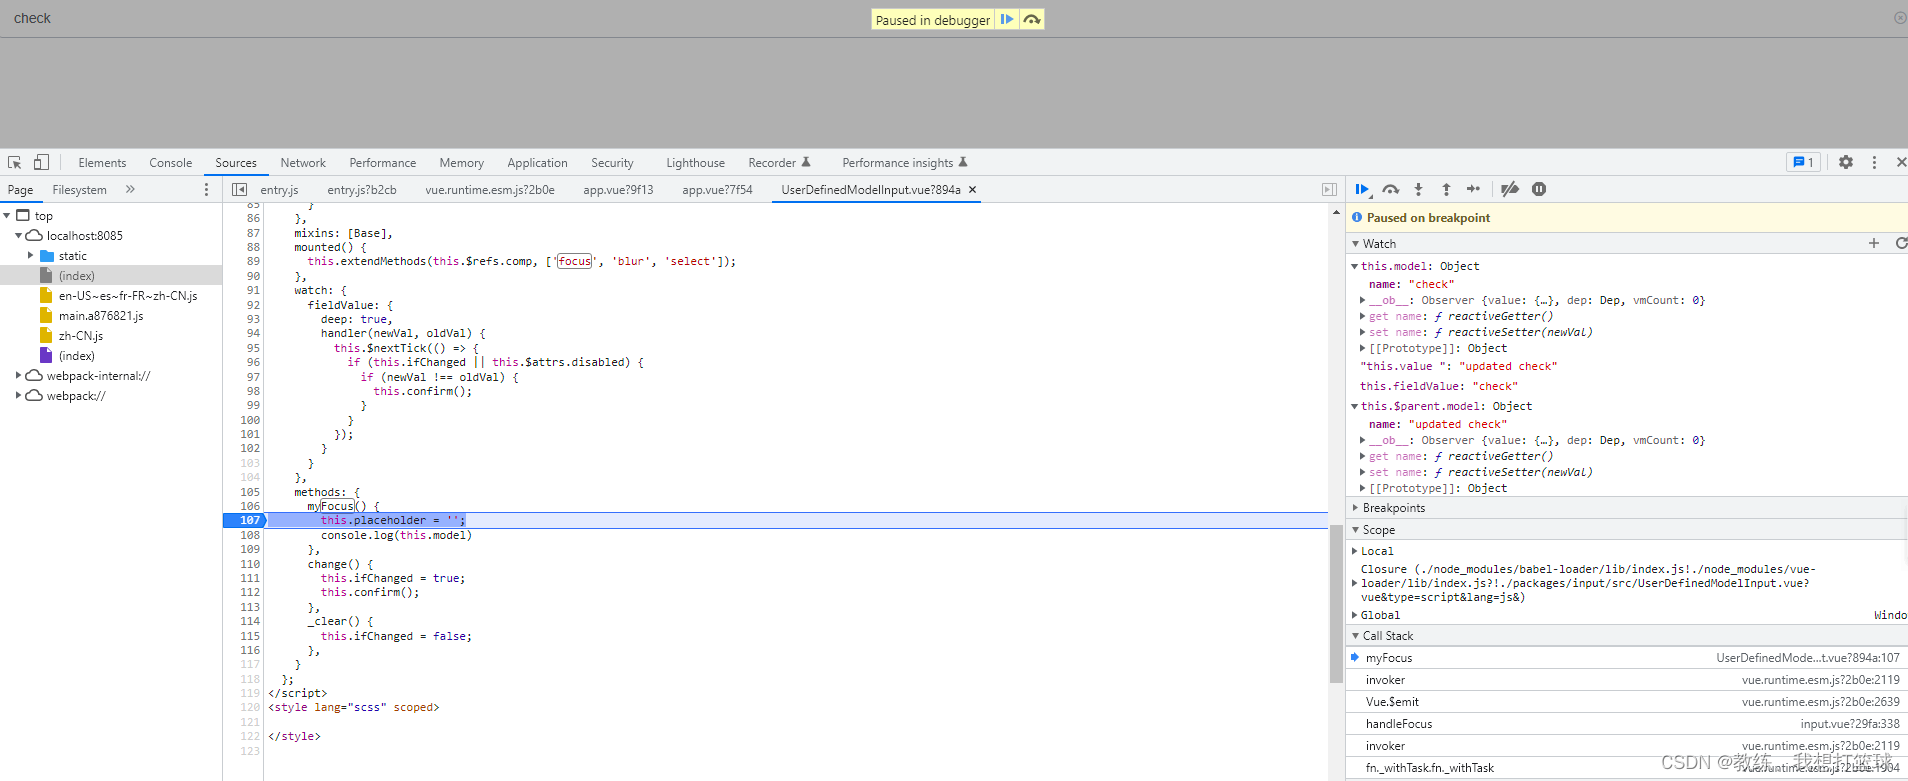
Task: Collapse the Watch section
Action: coord(1356,243)
